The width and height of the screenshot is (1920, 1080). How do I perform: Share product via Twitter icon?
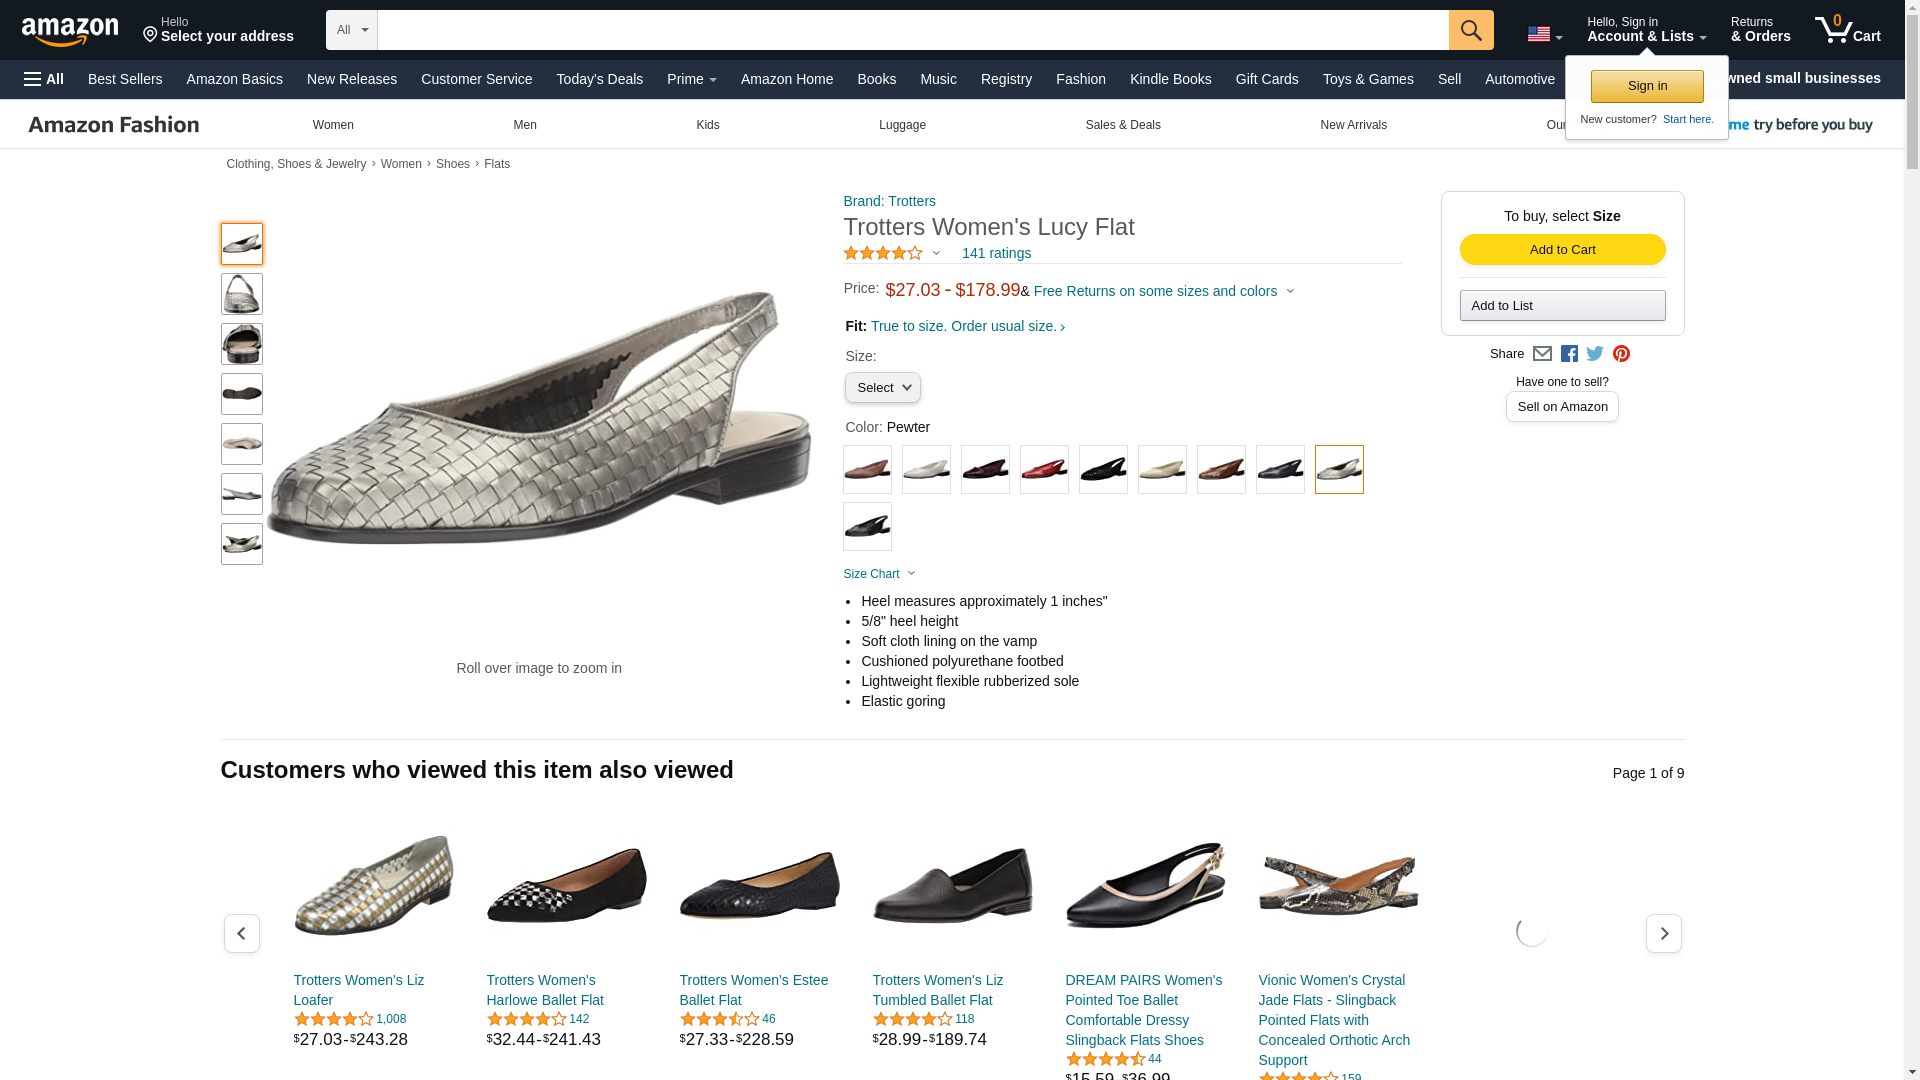click(x=1595, y=354)
